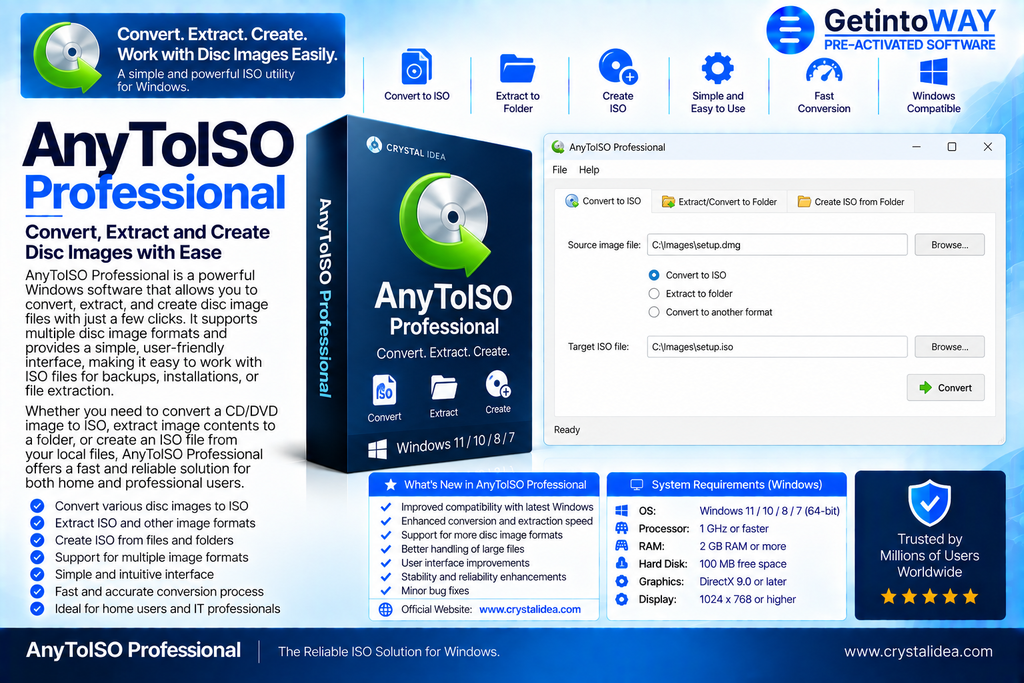1024x683 pixels.
Task: Click www.crystalidea.com in the footer
Action: [918, 652]
